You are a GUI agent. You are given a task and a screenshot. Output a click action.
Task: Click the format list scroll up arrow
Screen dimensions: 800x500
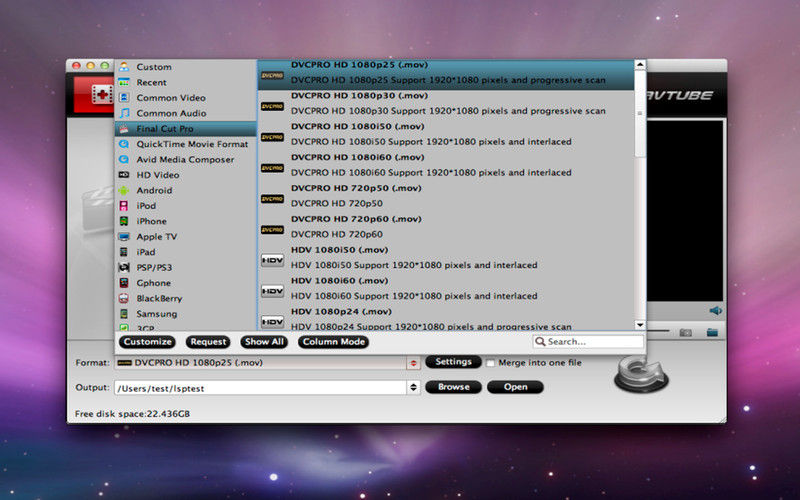click(640, 65)
